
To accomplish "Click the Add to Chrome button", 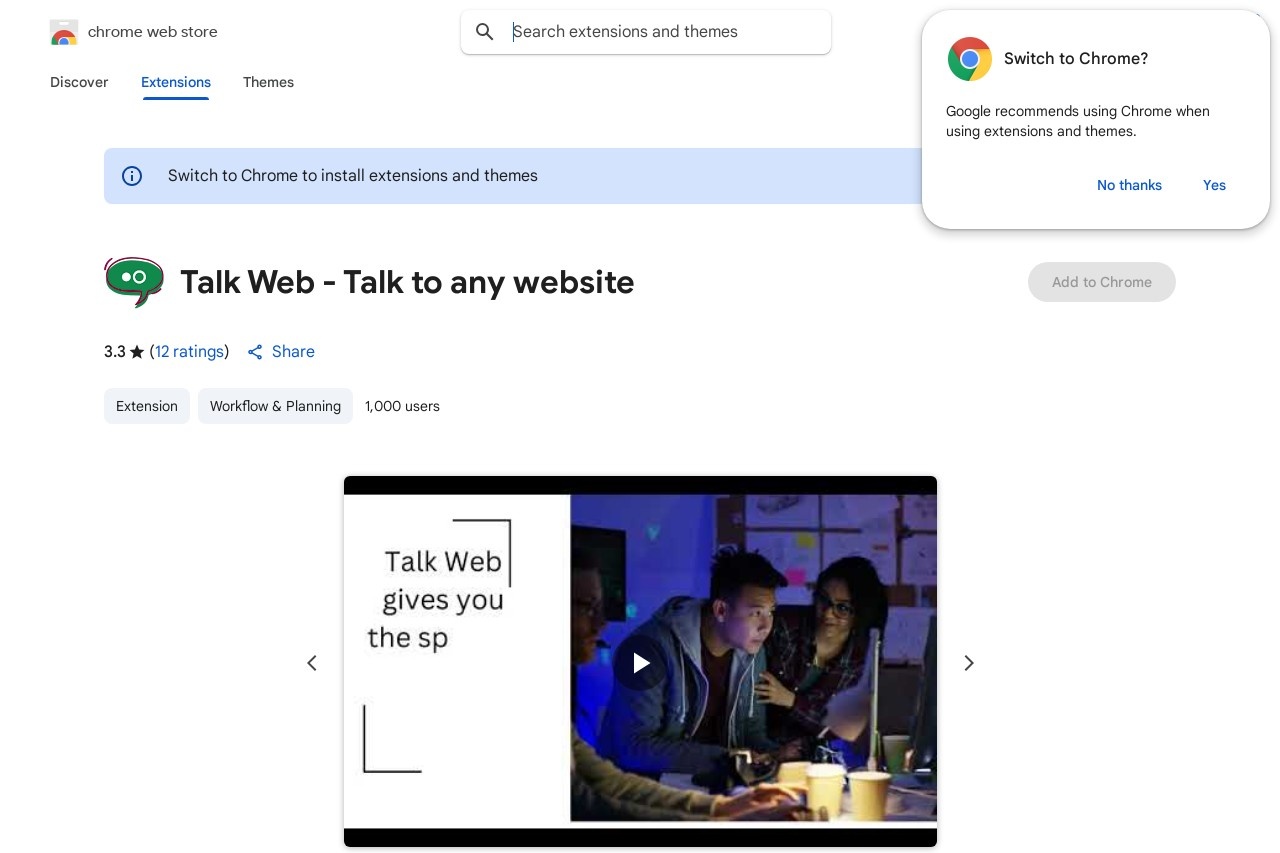I will tap(1102, 282).
